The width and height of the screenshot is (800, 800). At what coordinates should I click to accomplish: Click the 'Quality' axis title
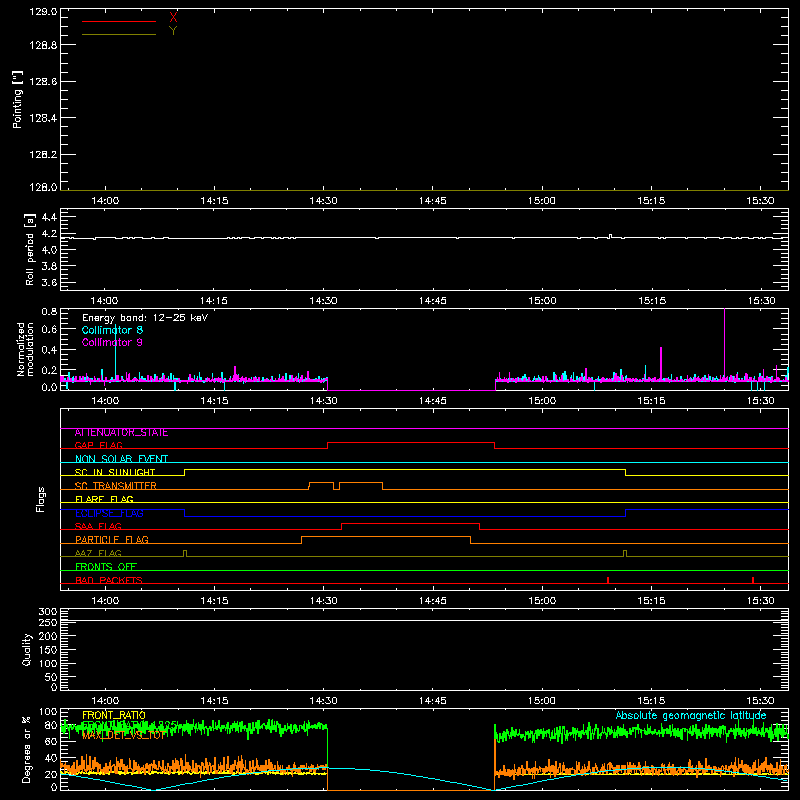(x=27, y=649)
